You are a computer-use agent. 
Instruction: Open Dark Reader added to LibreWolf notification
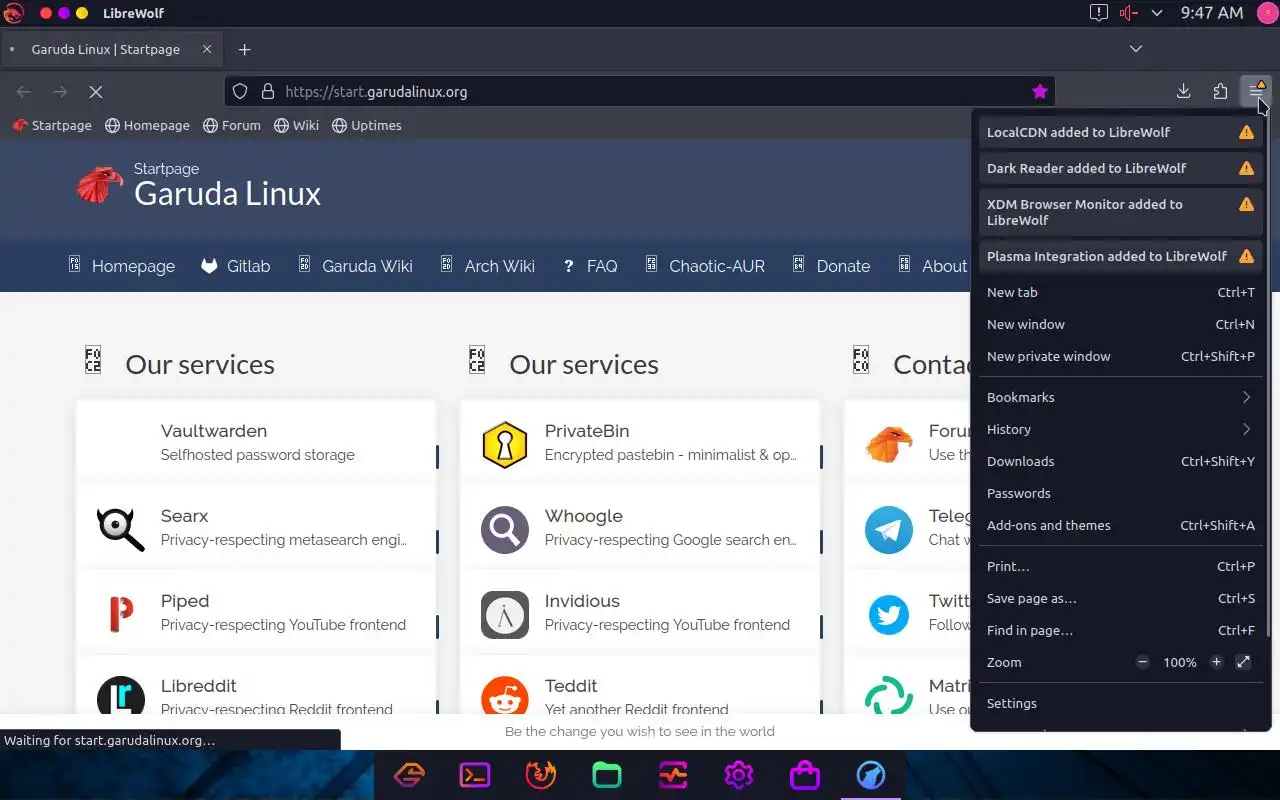(x=1120, y=168)
